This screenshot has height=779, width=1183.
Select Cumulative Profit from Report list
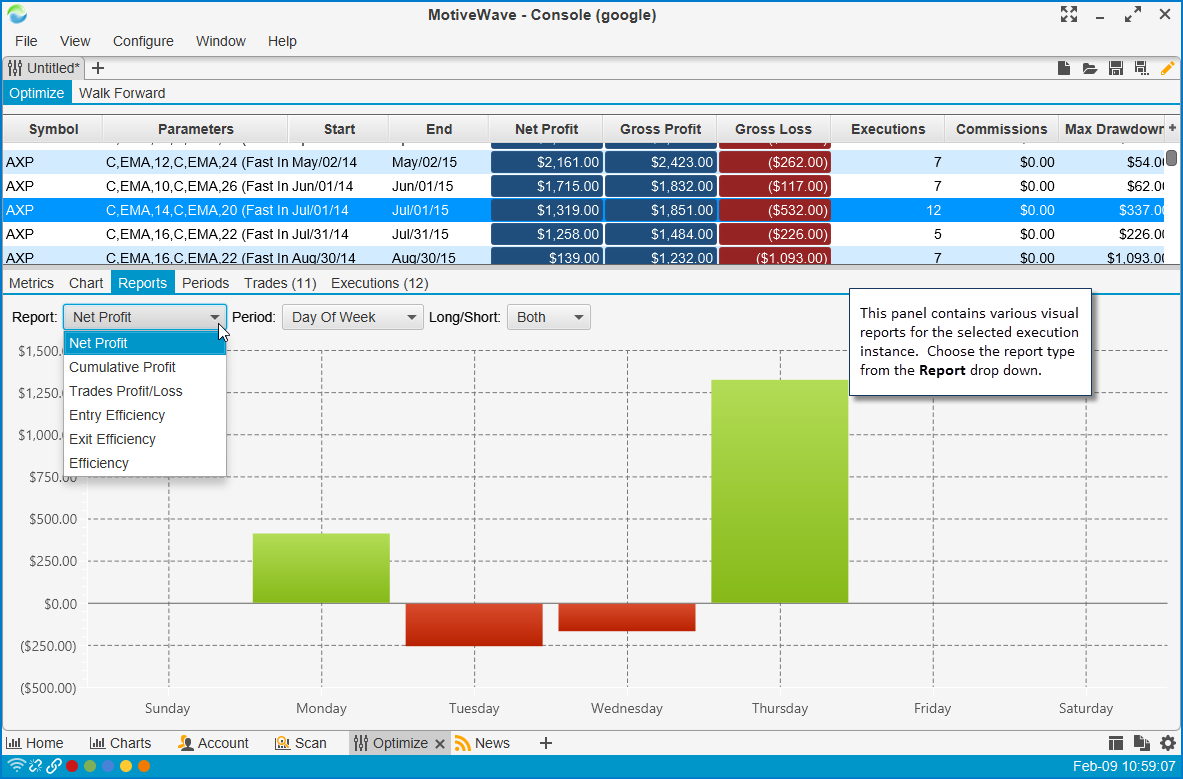coord(122,367)
